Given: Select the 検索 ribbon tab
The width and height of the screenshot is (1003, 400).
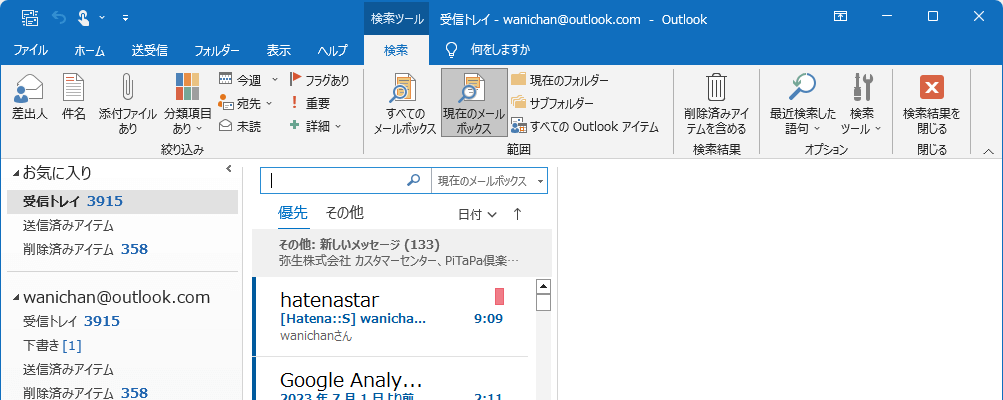Looking at the screenshot, I should [x=396, y=51].
